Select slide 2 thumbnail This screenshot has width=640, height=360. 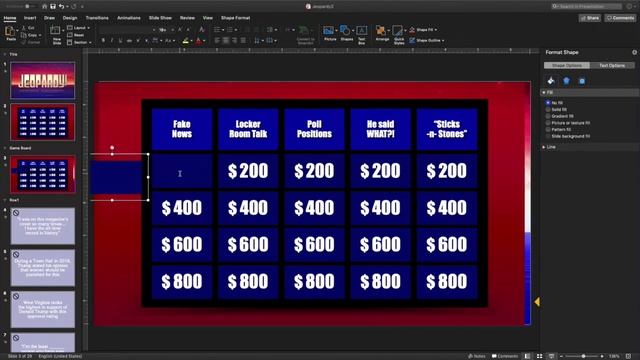(43, 122)
